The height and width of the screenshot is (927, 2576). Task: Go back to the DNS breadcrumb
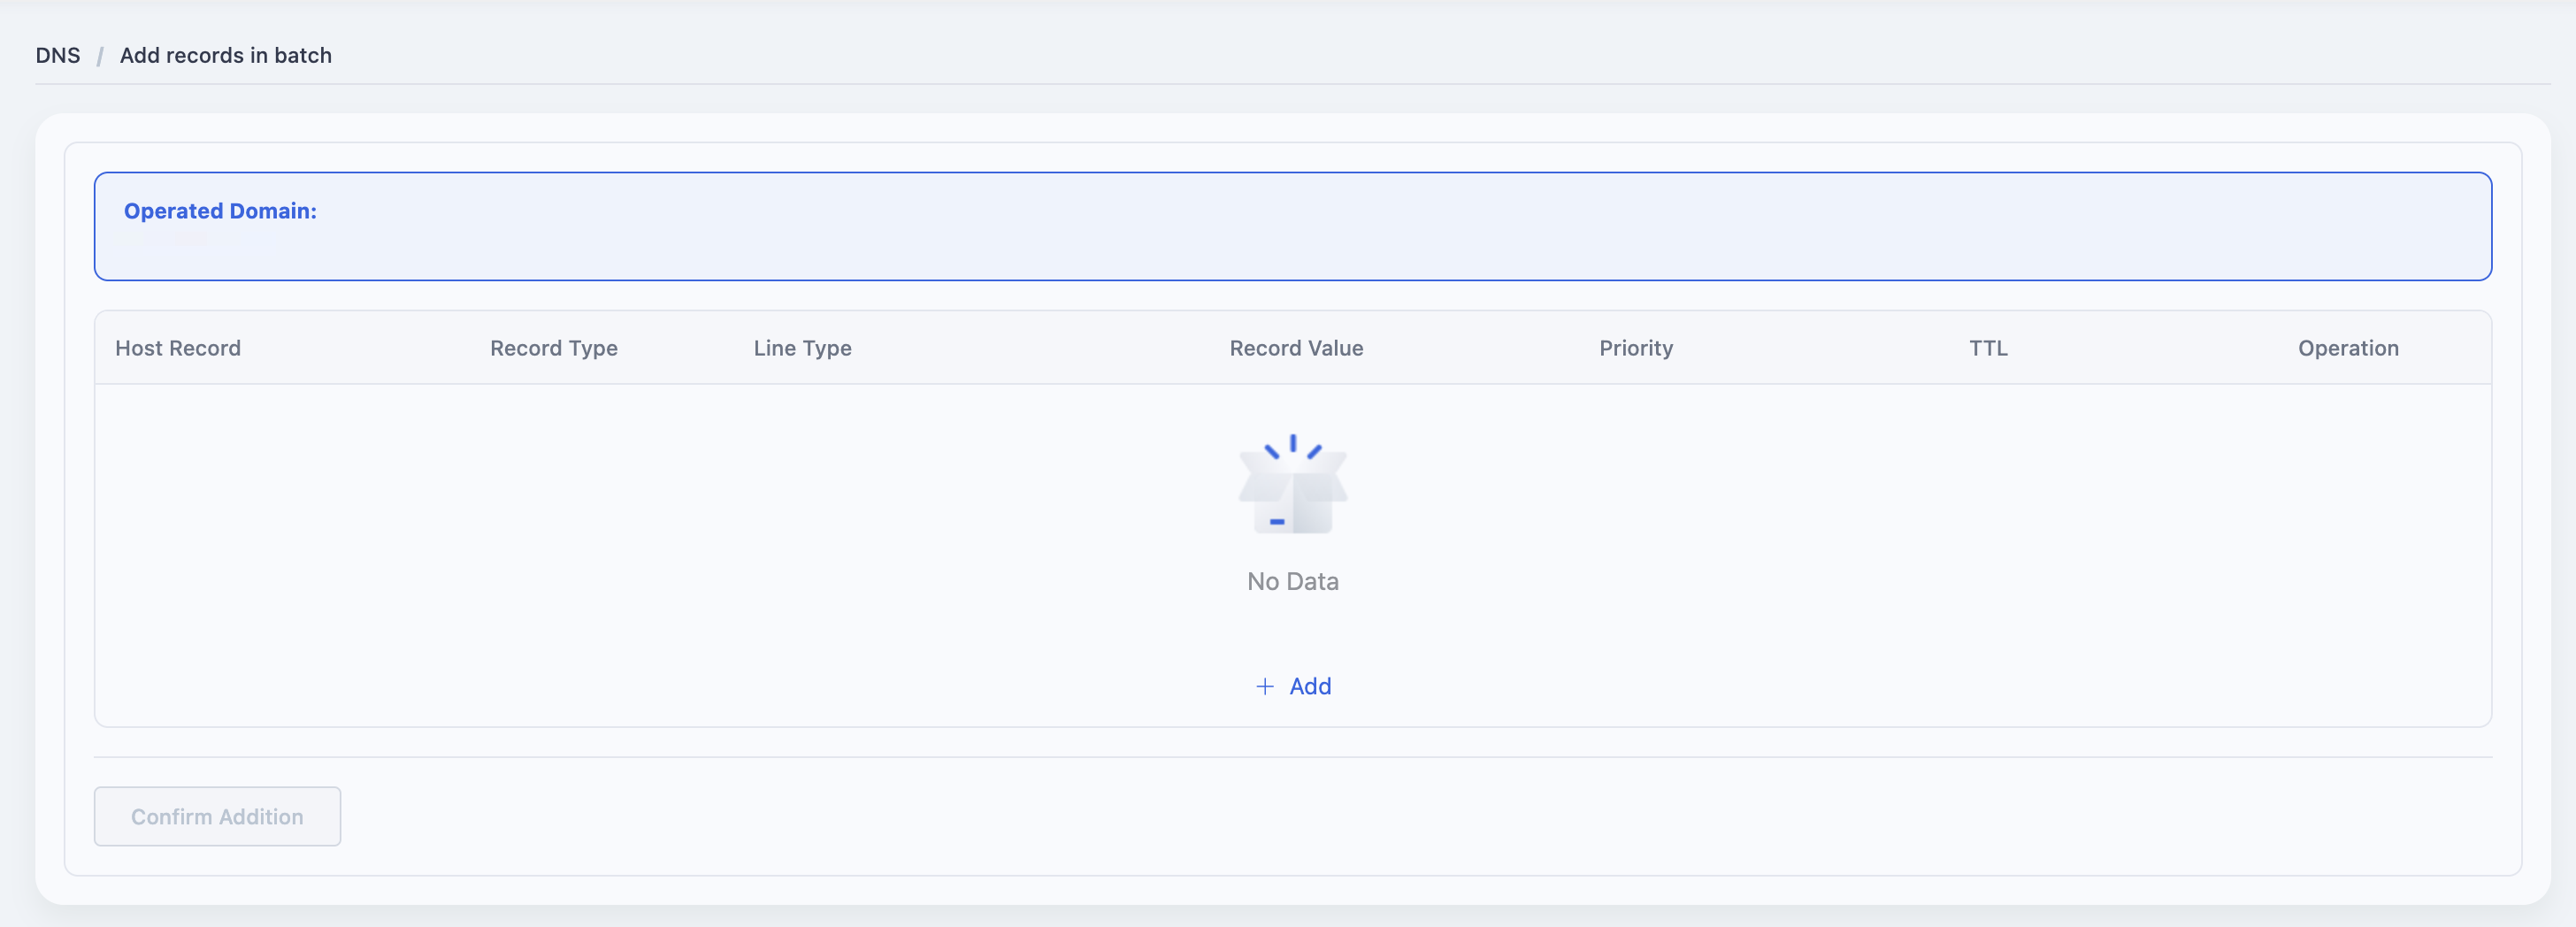click(x=58, y=55)
